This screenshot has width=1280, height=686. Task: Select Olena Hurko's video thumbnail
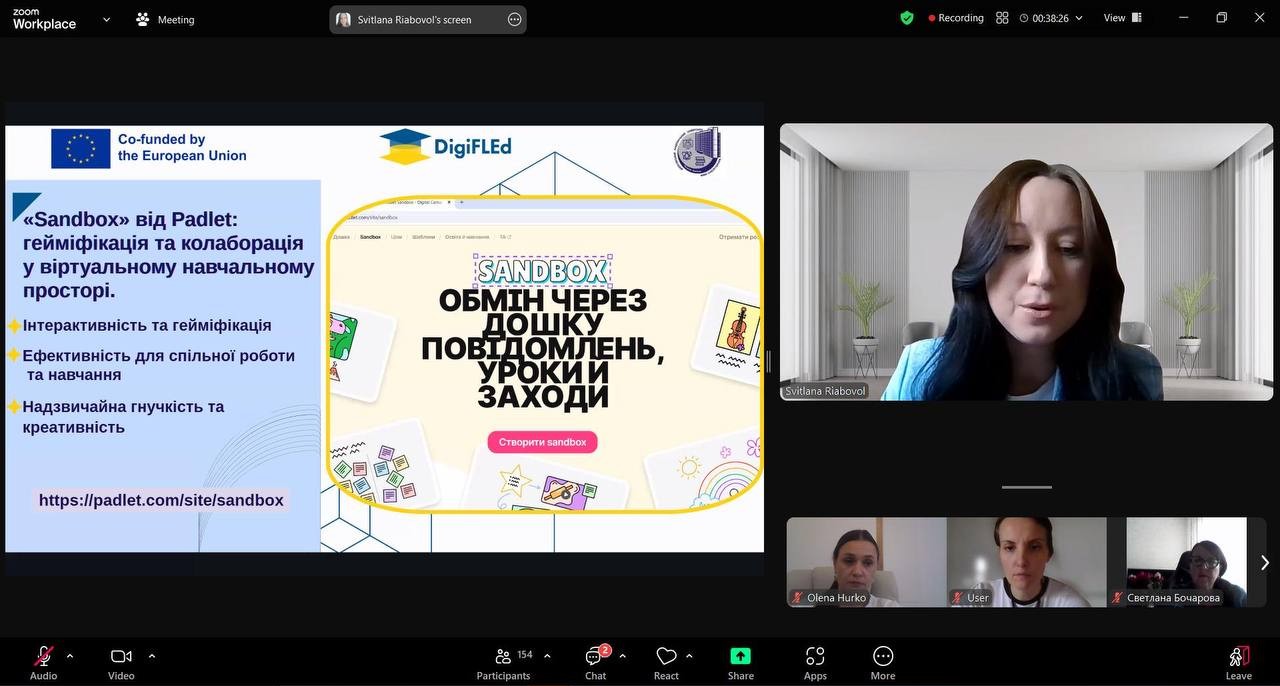865,561
